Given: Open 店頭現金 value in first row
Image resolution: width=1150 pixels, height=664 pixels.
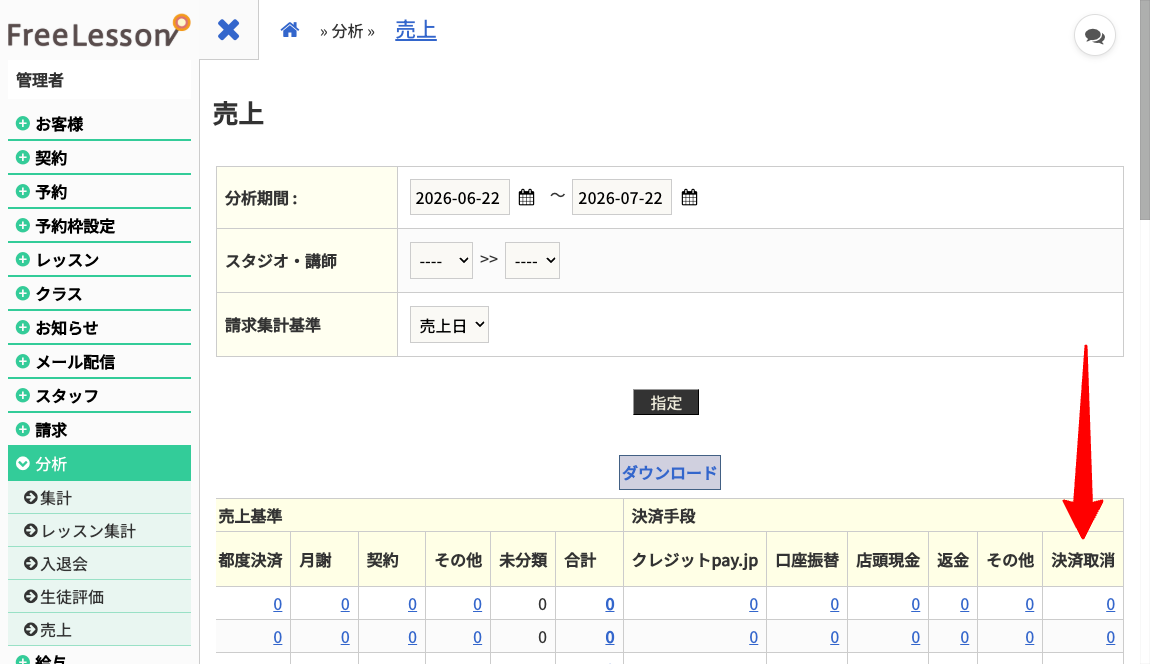Looking at the screenshot, I should tap(915, 604).
